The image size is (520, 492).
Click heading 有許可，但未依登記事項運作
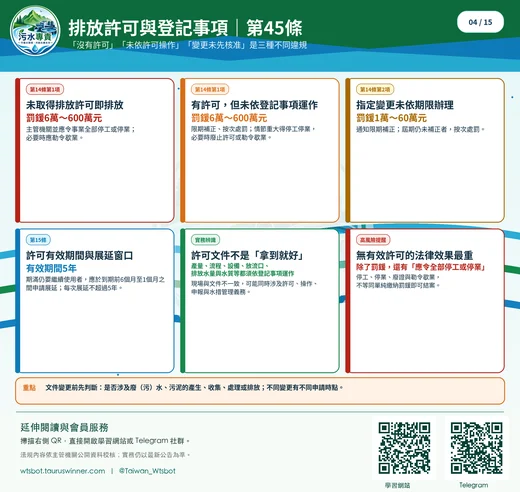(254, 105)
